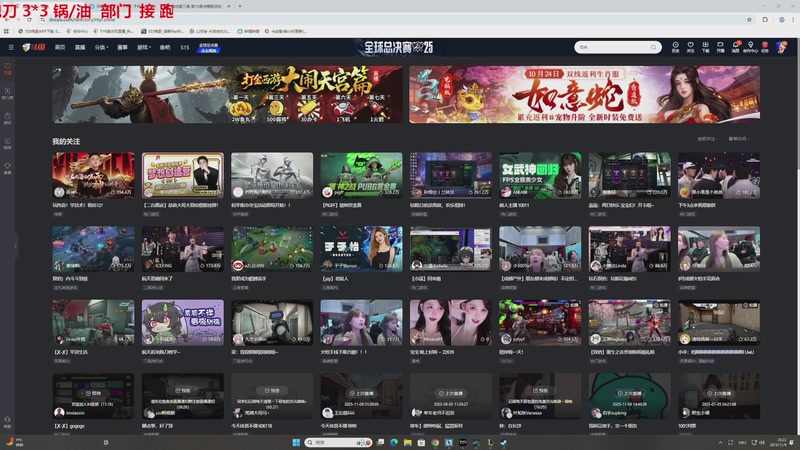Show hidden tray icons with the chevron
Screen dimensions: 800x450
[x=720, y=442]
